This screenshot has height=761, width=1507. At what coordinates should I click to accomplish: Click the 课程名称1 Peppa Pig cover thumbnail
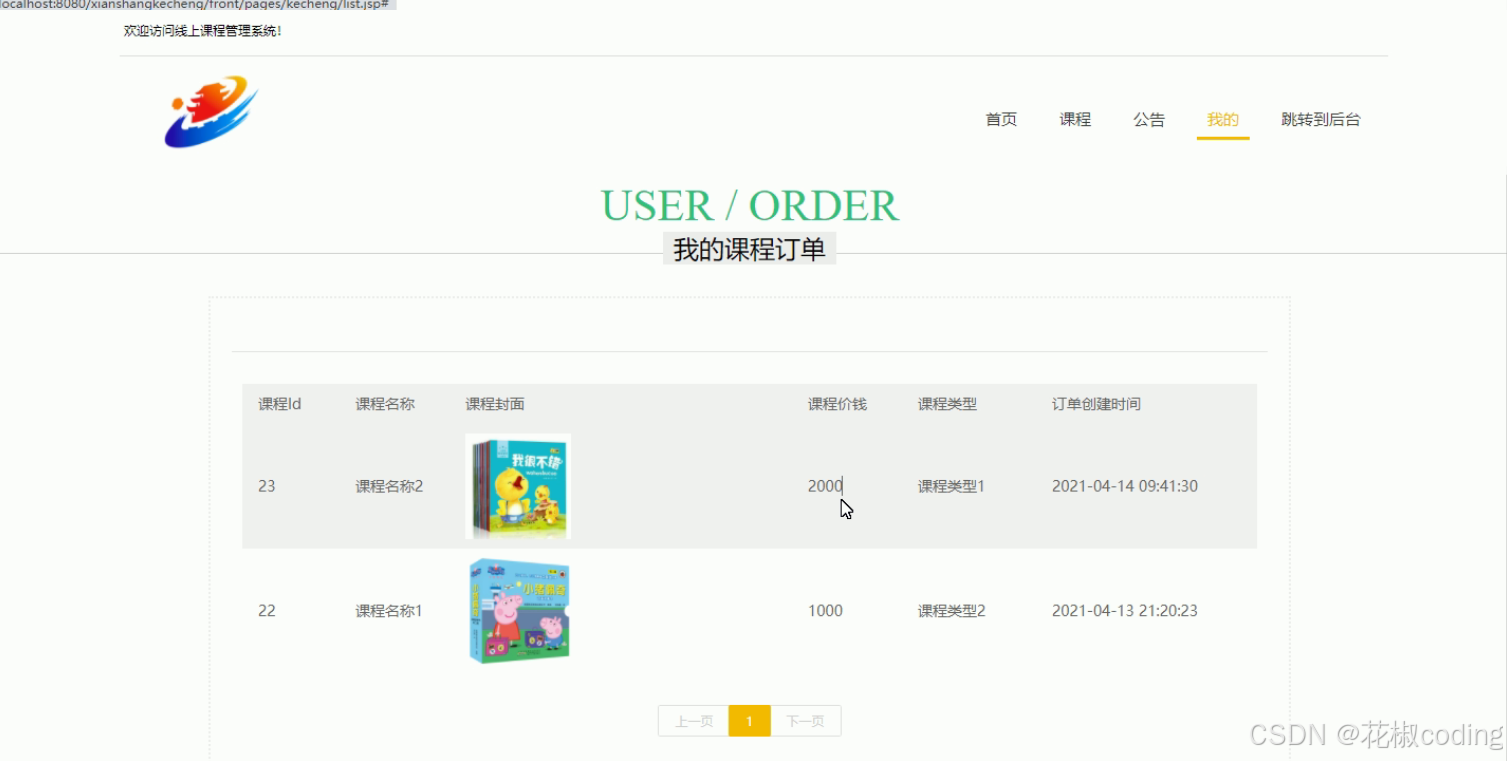click(517, 610)
